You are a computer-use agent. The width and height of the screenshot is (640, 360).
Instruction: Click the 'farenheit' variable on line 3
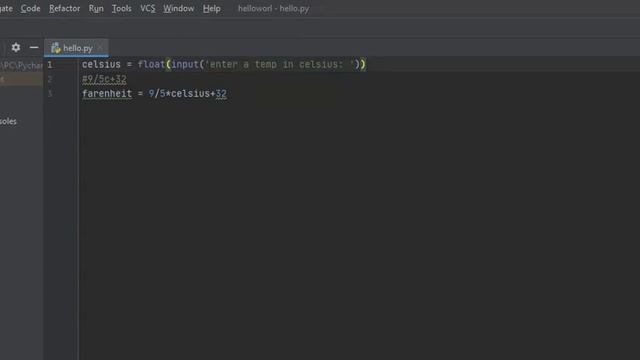pos(107,94)
